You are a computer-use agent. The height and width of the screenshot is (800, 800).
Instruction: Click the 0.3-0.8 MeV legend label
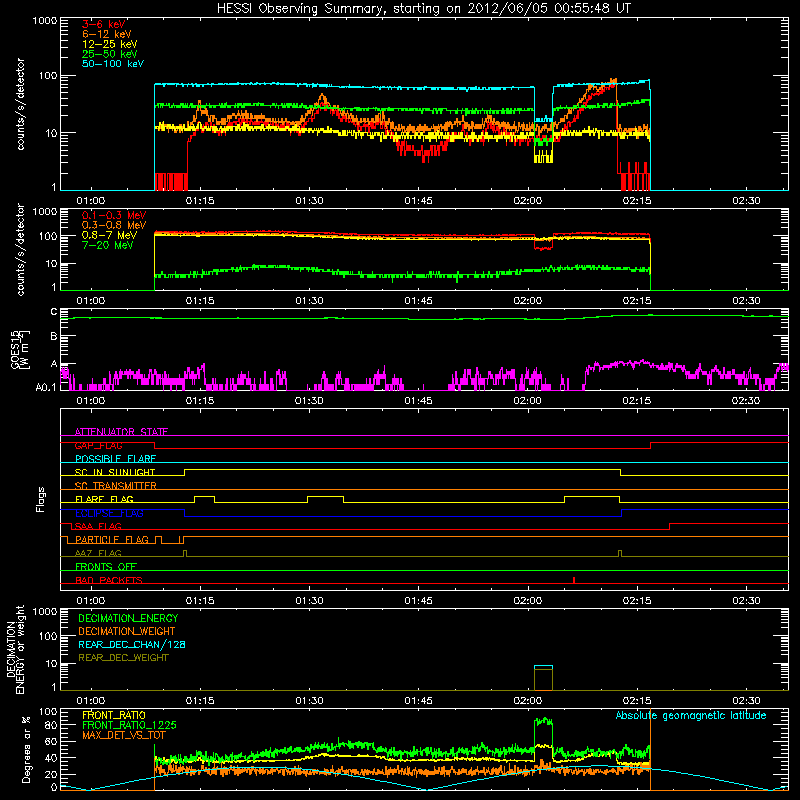click(x=114, y=225)
